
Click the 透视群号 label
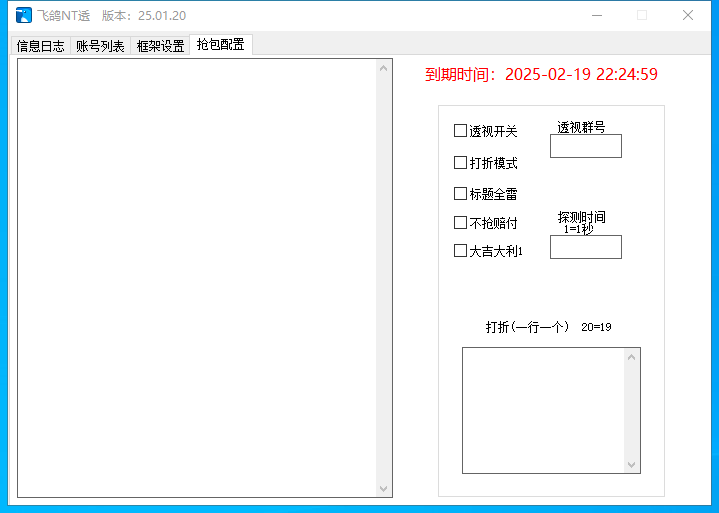581,127
